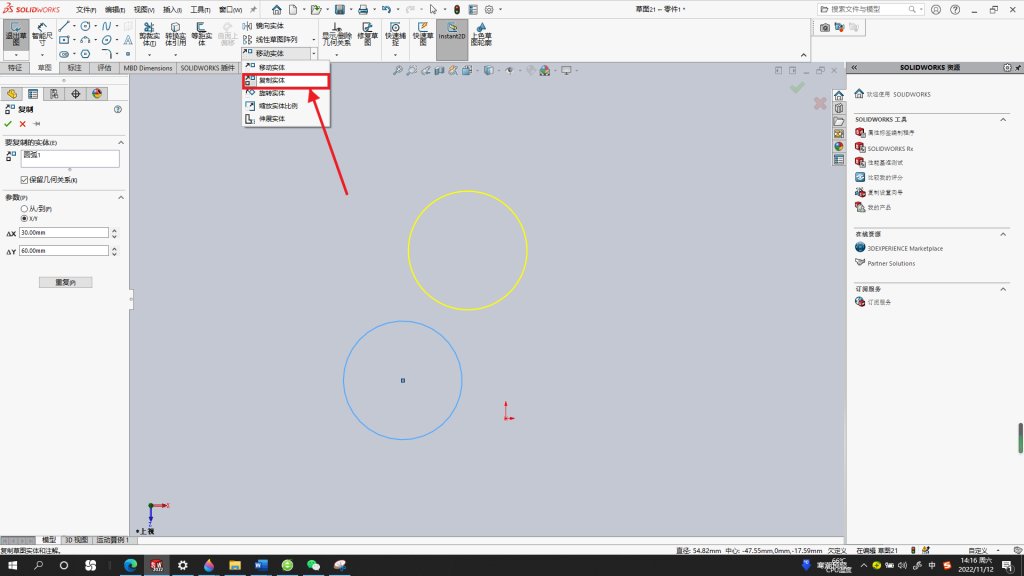Pin the SOLIDWORKS Resources task pane
This screenshot has width=1024, height=576.
(x=1017, y=67)
